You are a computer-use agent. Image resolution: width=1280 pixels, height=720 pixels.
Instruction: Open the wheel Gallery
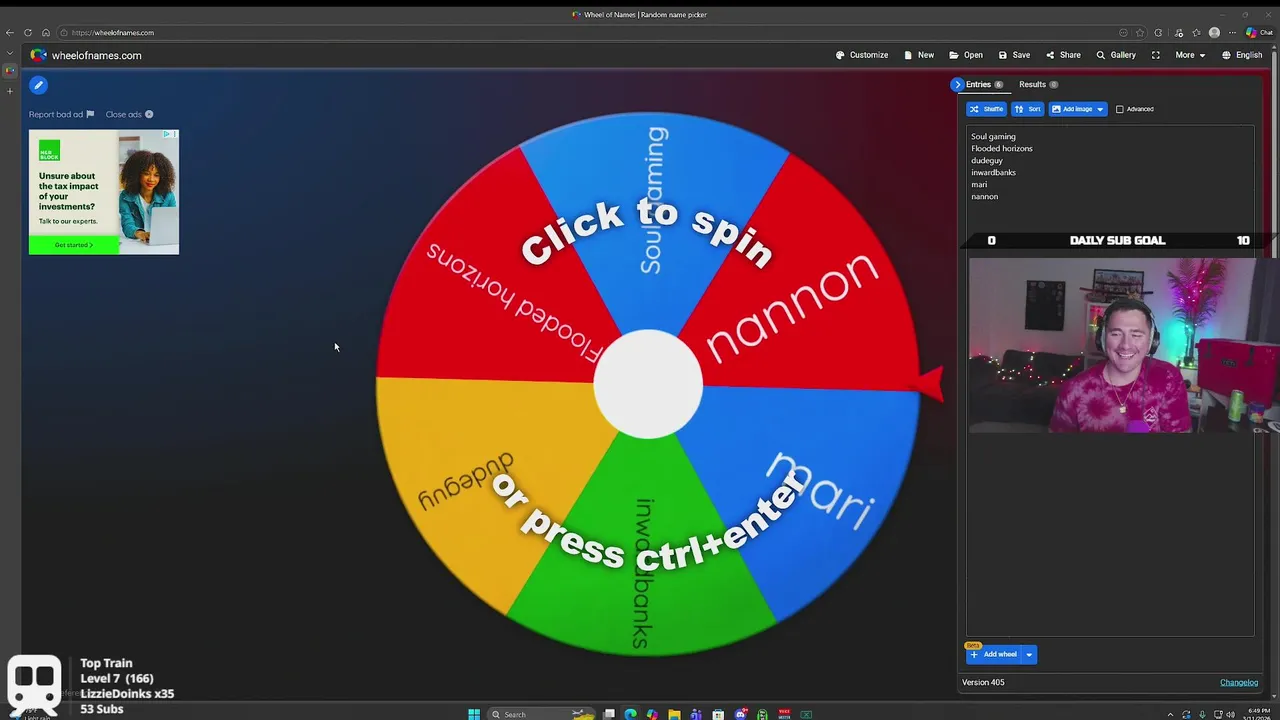point(1116,55)
